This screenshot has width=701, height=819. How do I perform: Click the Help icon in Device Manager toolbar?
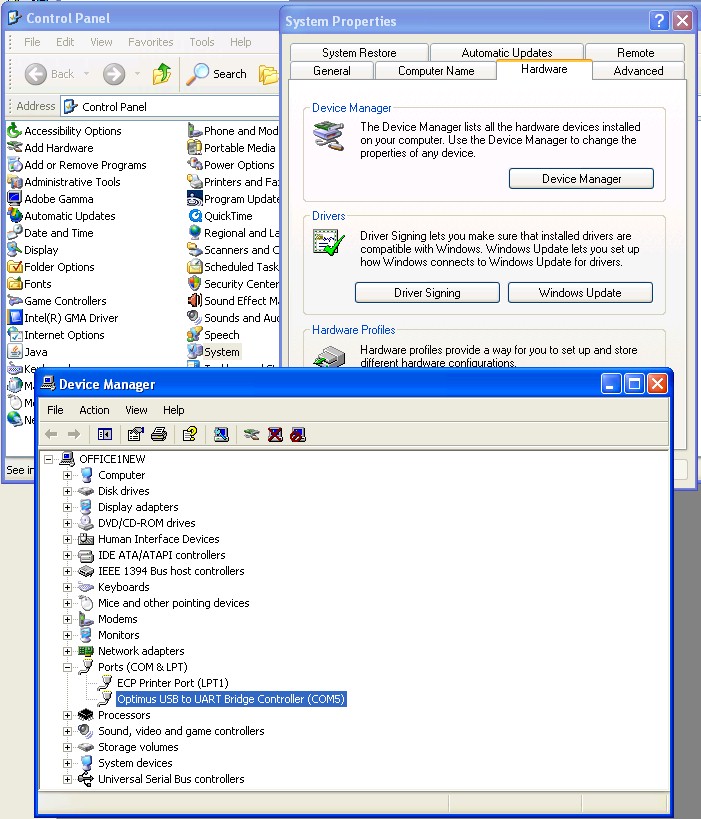[x=189, y=434]
